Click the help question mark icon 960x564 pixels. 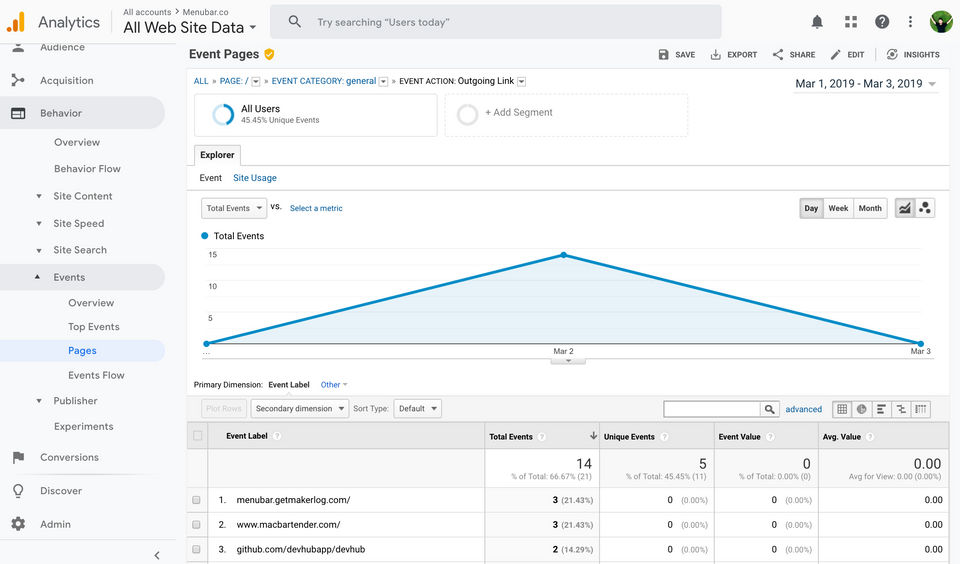click(882, 22)
